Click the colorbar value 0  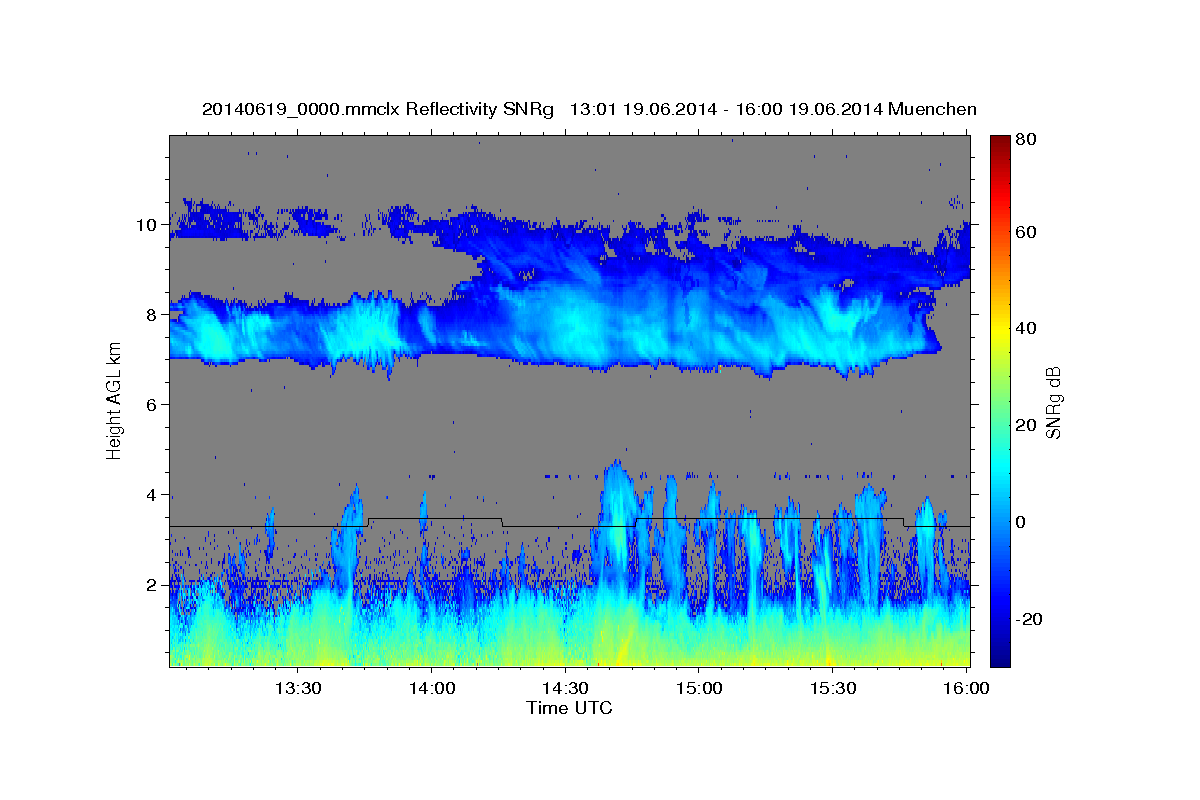point(1021,522)
